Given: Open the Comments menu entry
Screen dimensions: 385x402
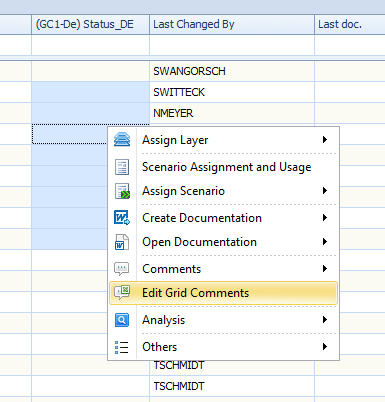Looking at the screenshot, I should (223, 269).
